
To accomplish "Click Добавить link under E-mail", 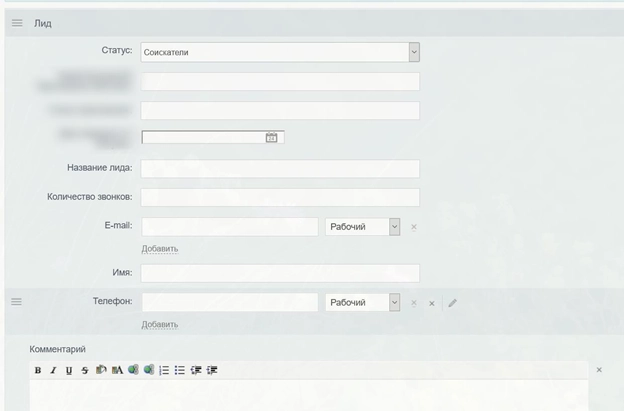I will click(x=159, y=248).
